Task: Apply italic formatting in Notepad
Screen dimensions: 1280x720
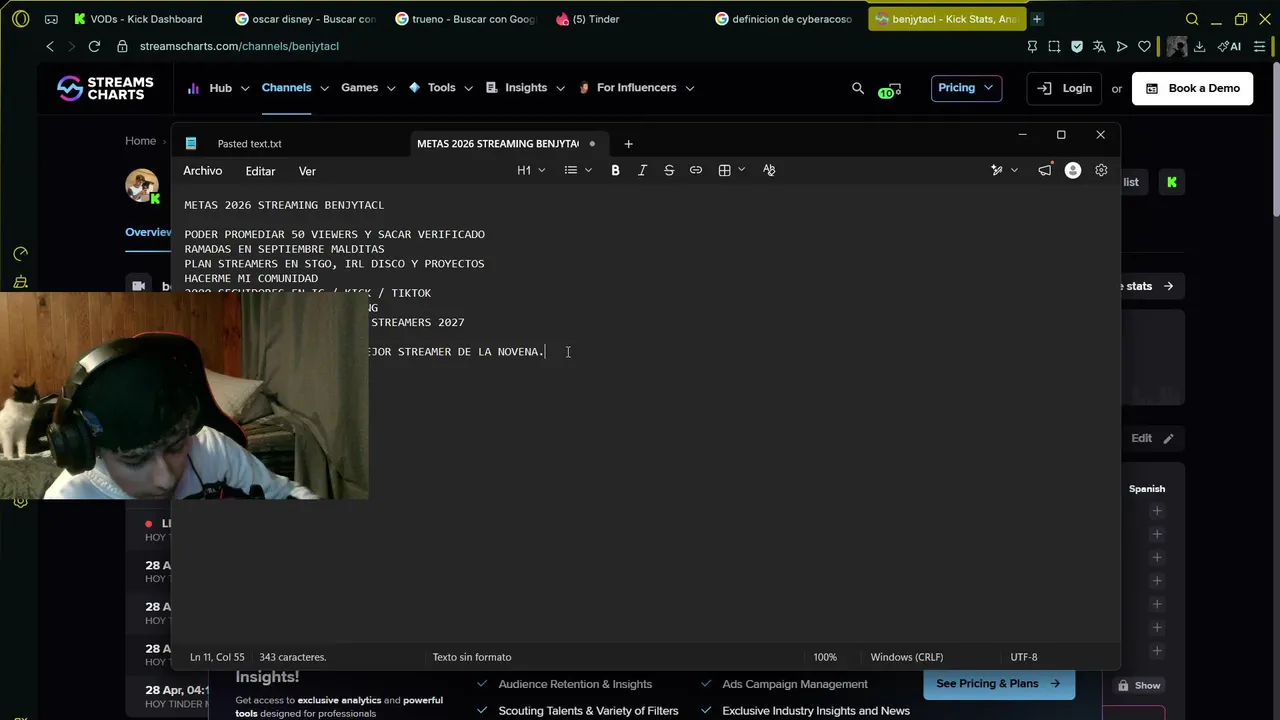Action: pyautogui.click(x=642, y=170)
